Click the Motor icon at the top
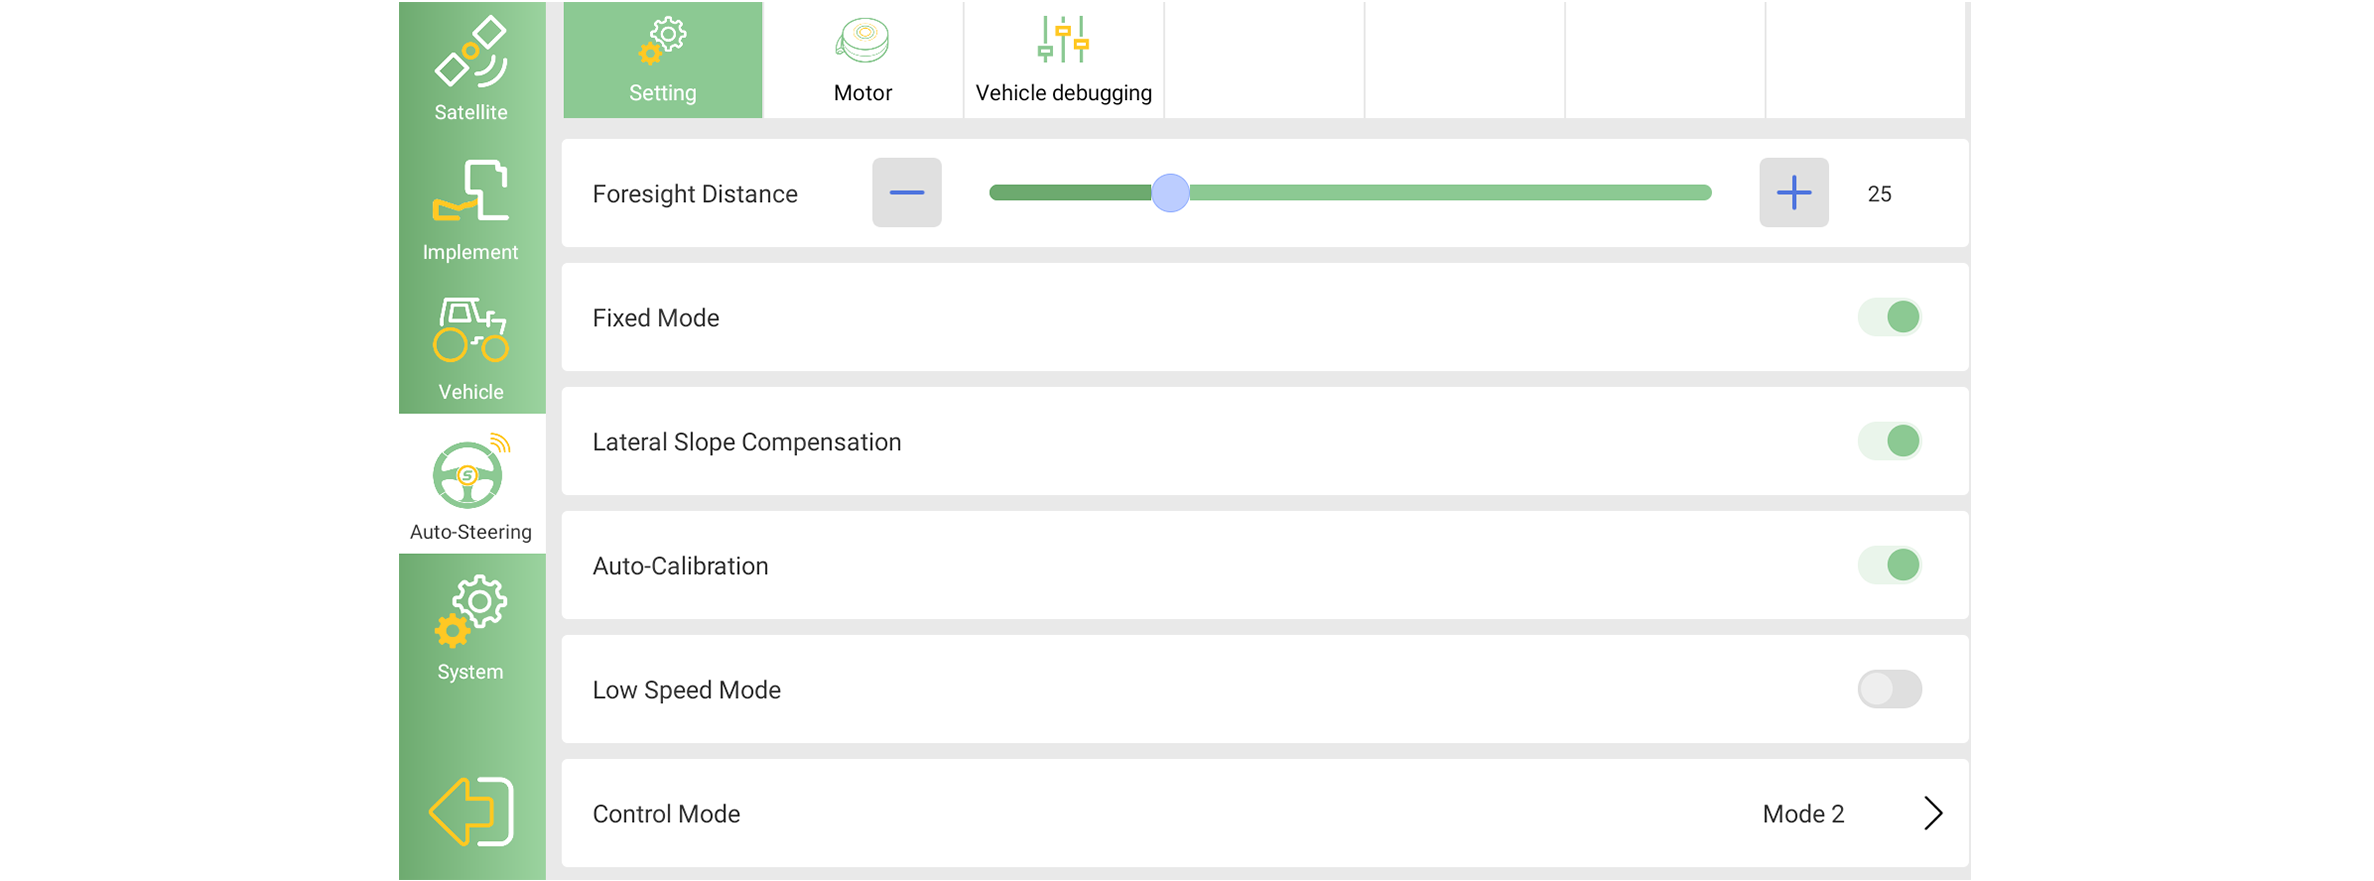Viewport: 2374px width, 881px height. pos(862,42)
